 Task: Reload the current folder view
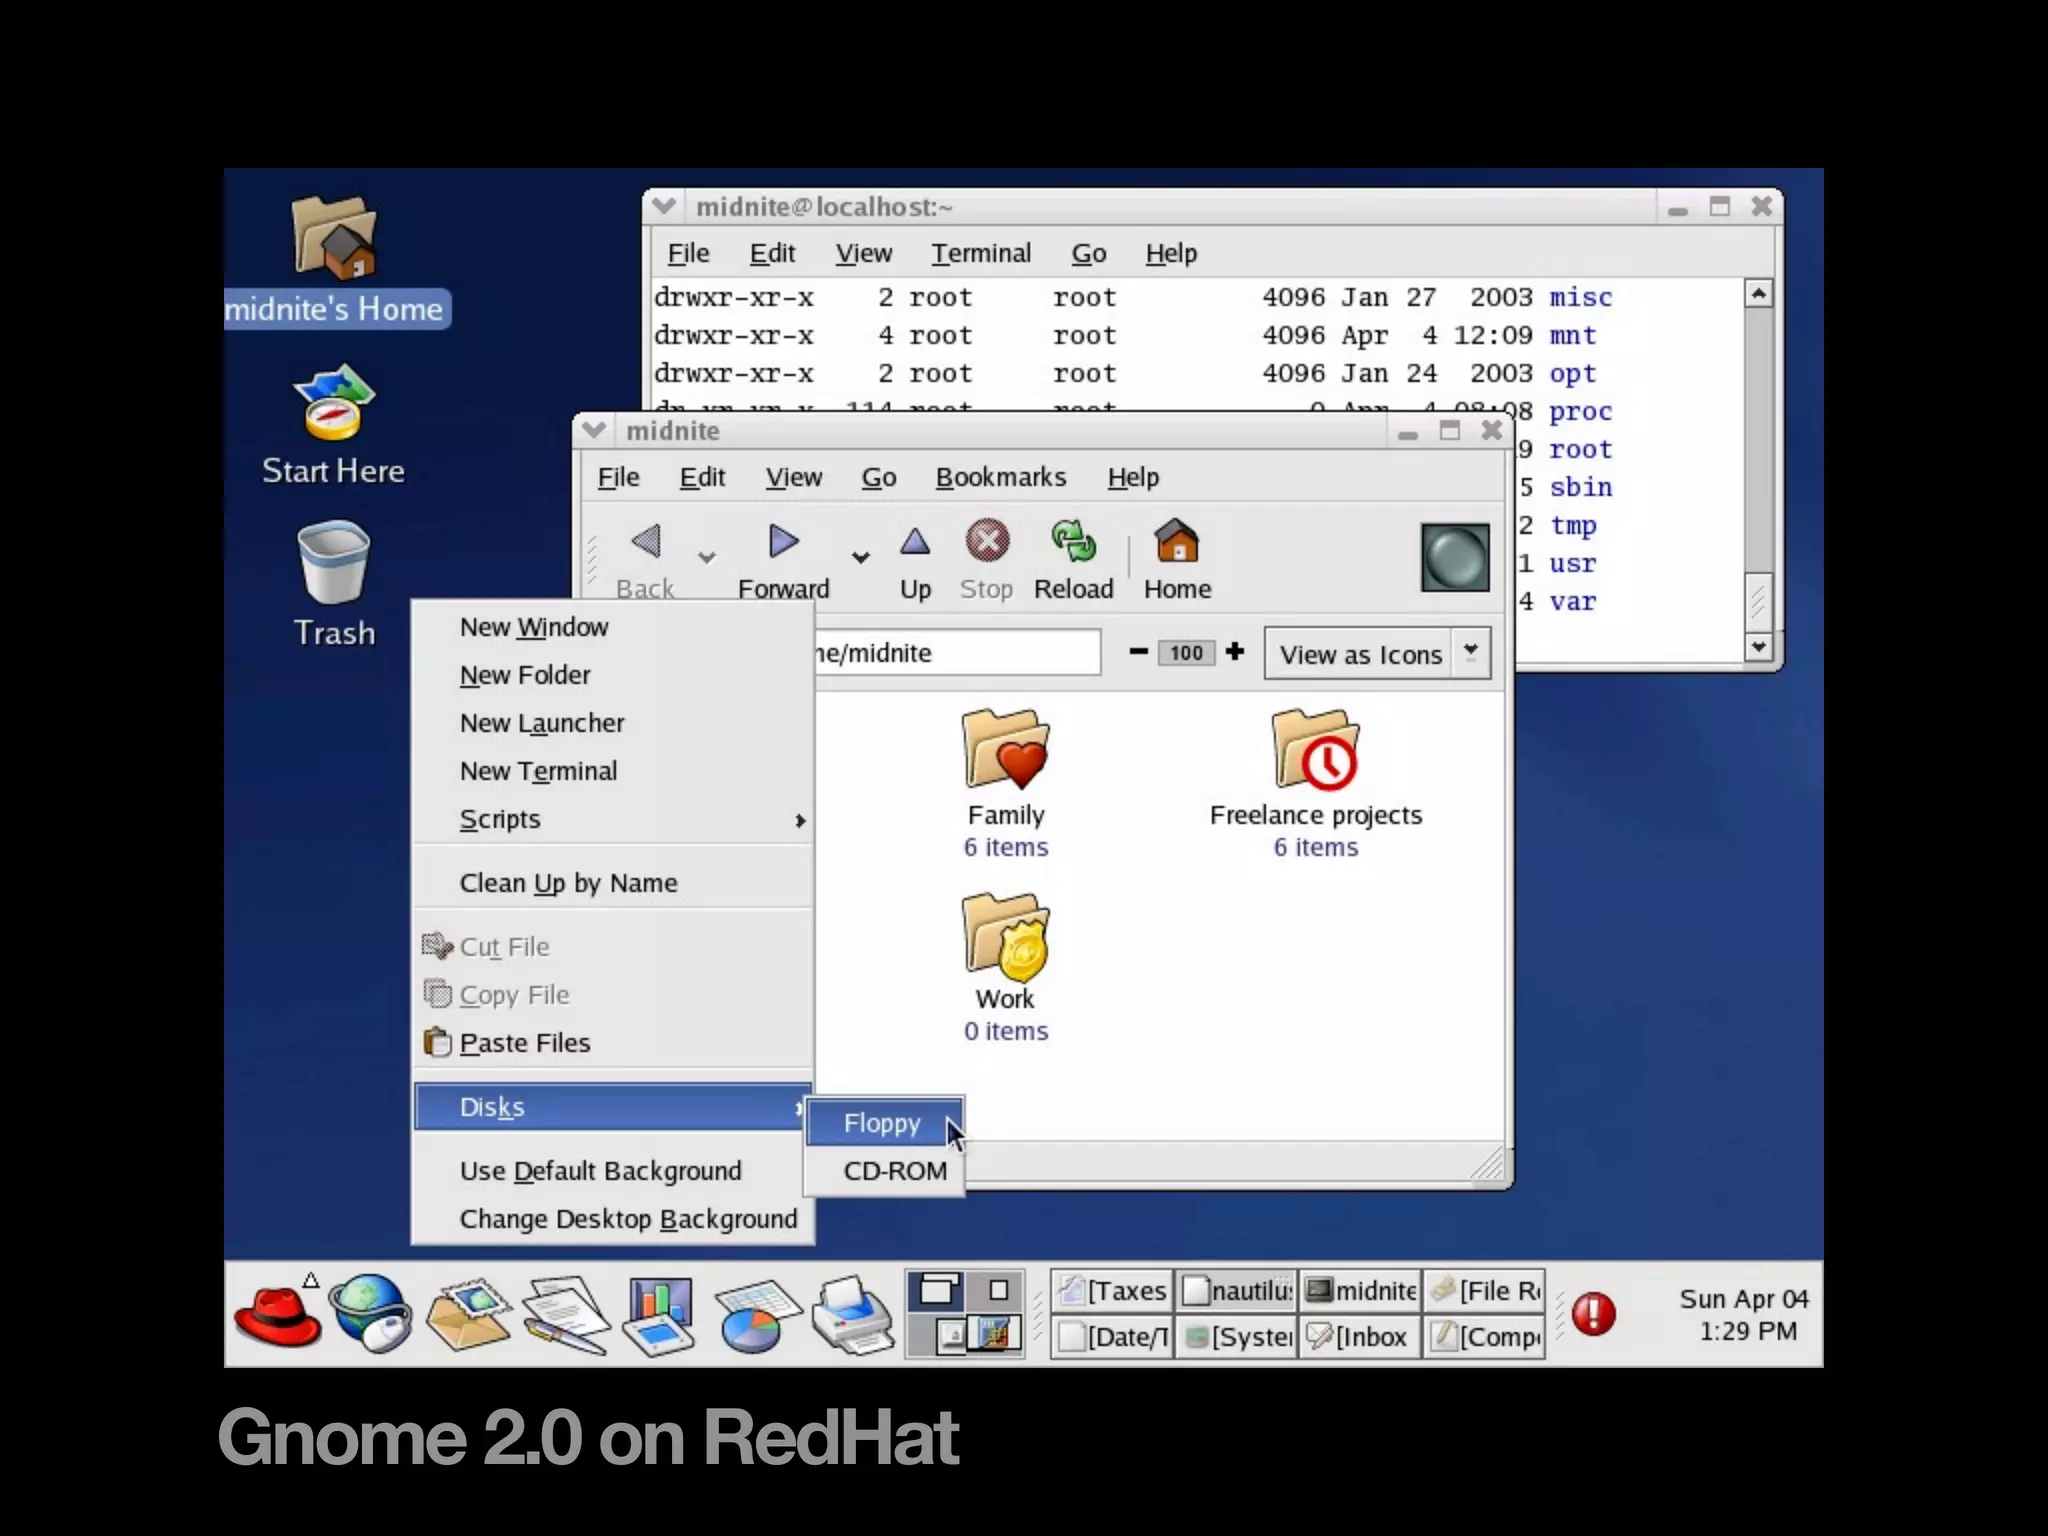tap(1074, 561)
